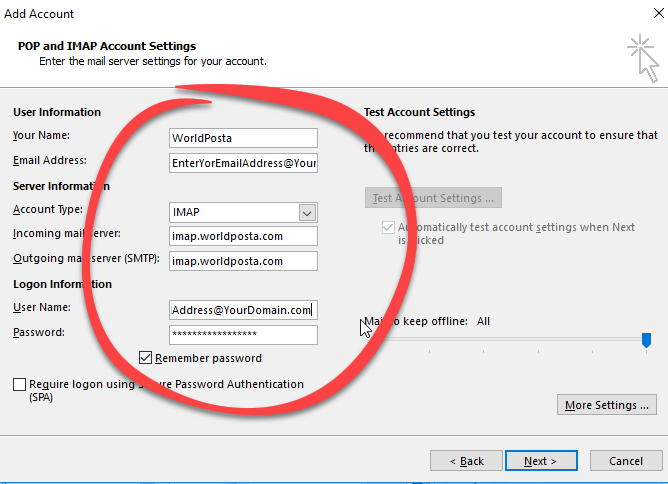
Task: Open the Account Type dropdown
Action: coord(307,212)
